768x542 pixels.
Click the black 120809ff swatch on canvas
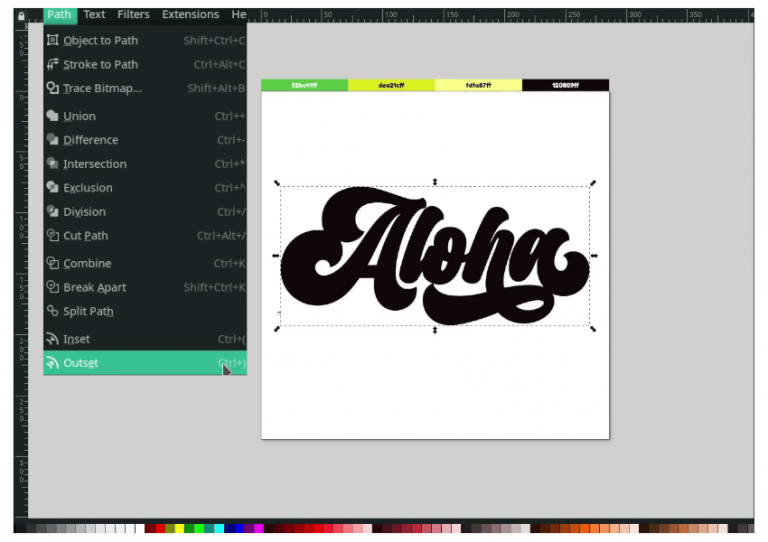(x=566, y=85)
